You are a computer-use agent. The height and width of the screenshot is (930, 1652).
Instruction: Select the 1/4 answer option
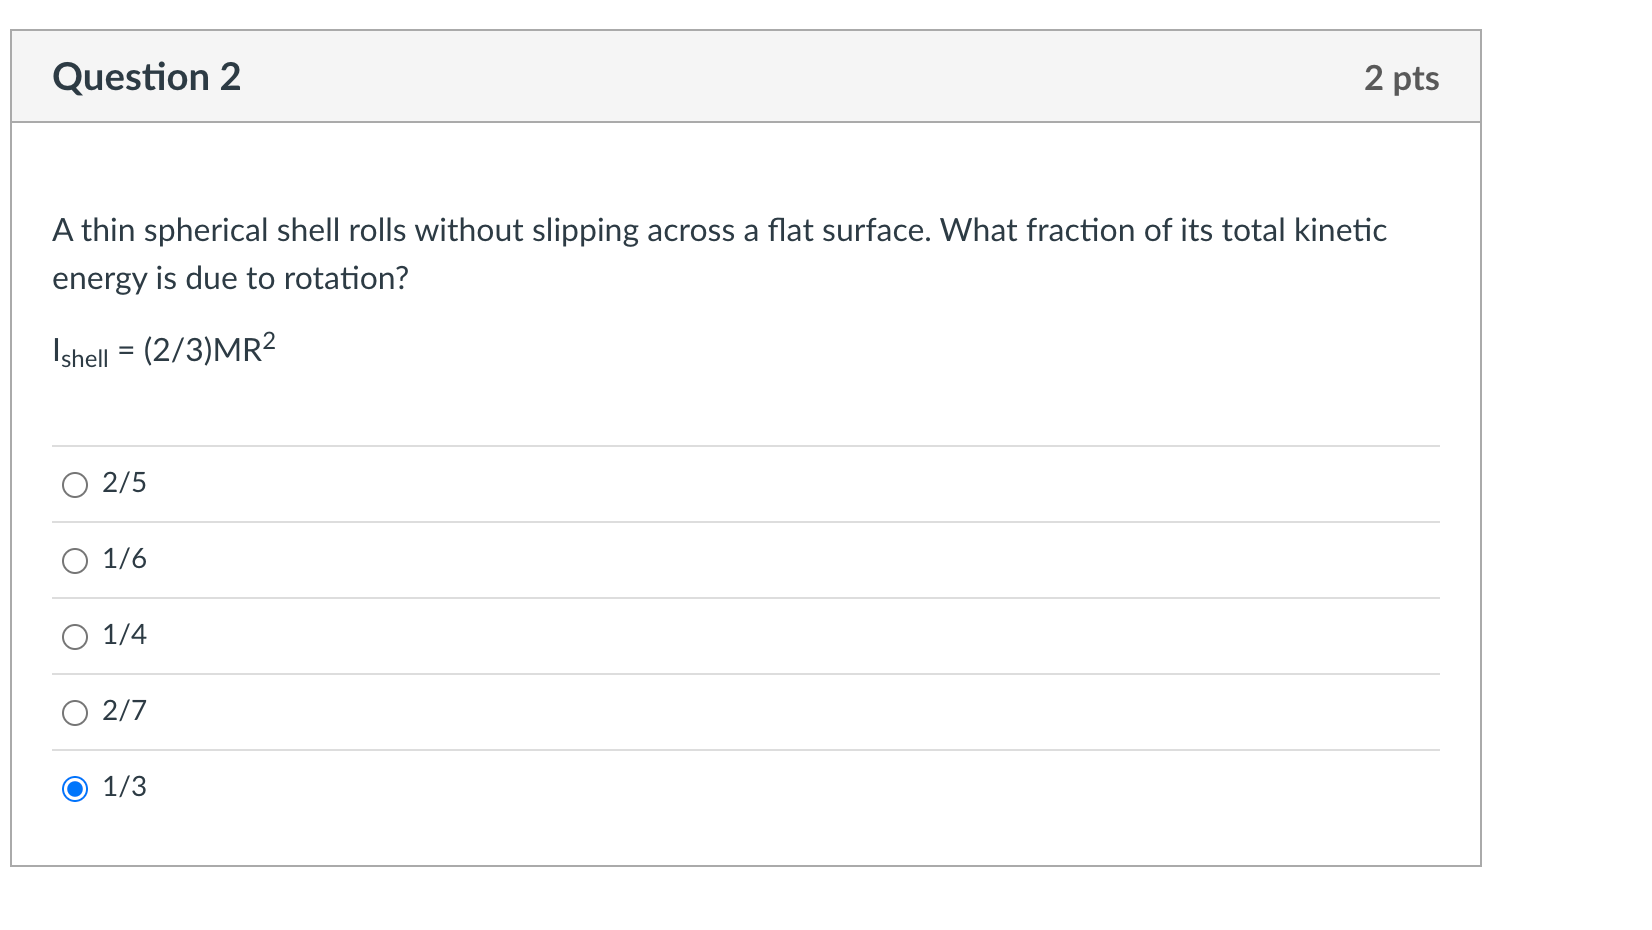(74, 636)
